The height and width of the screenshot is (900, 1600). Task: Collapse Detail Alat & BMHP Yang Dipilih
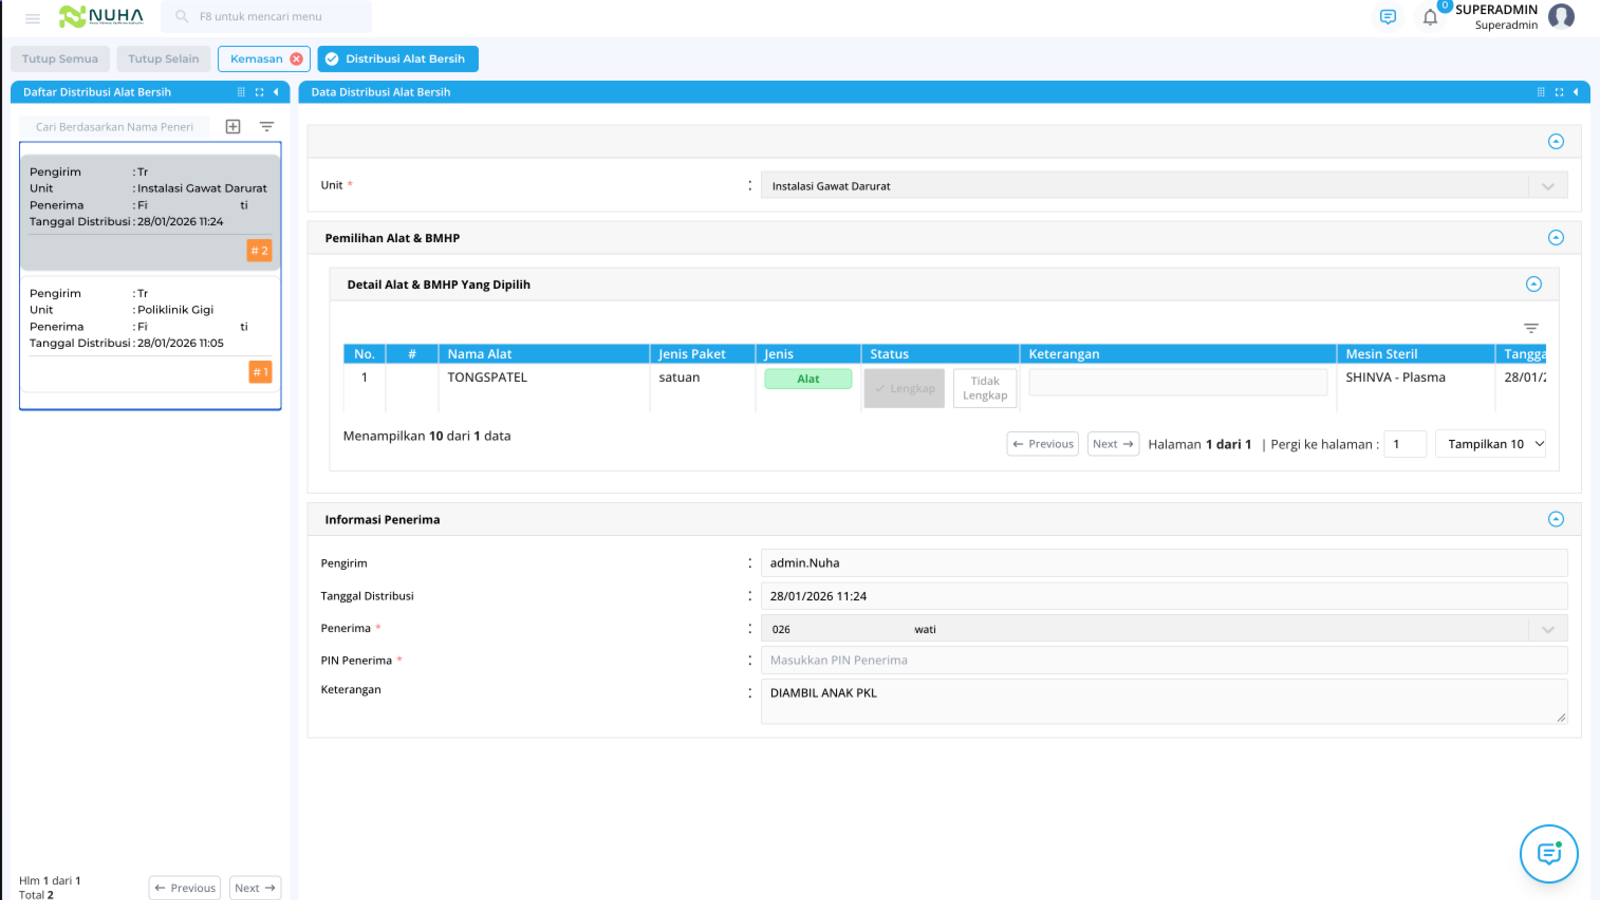coord(1534,284)
